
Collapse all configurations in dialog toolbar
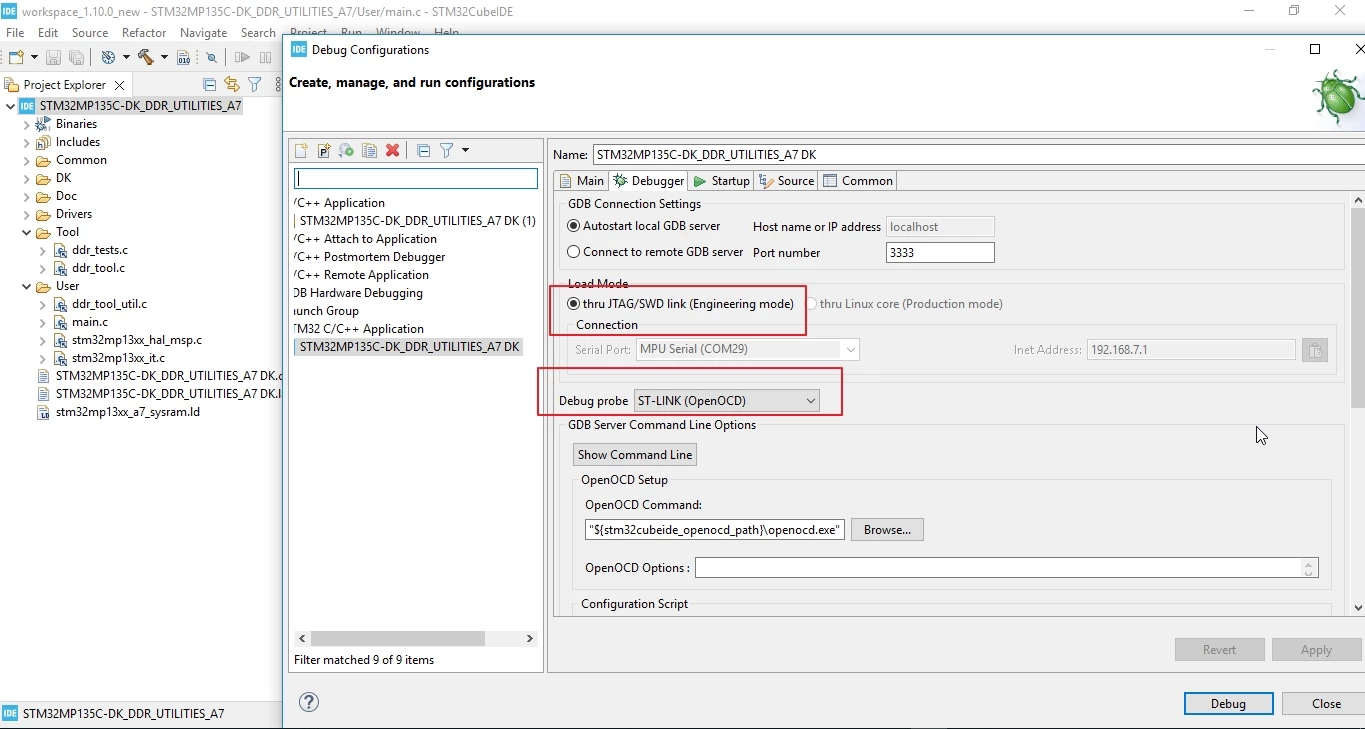point(423,151)
